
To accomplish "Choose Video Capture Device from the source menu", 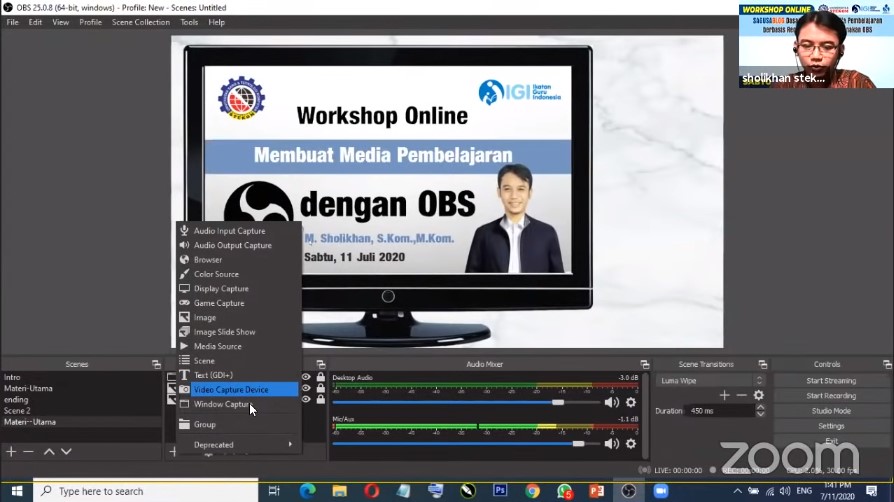I will pyautogui.click(x=239, y=390).
